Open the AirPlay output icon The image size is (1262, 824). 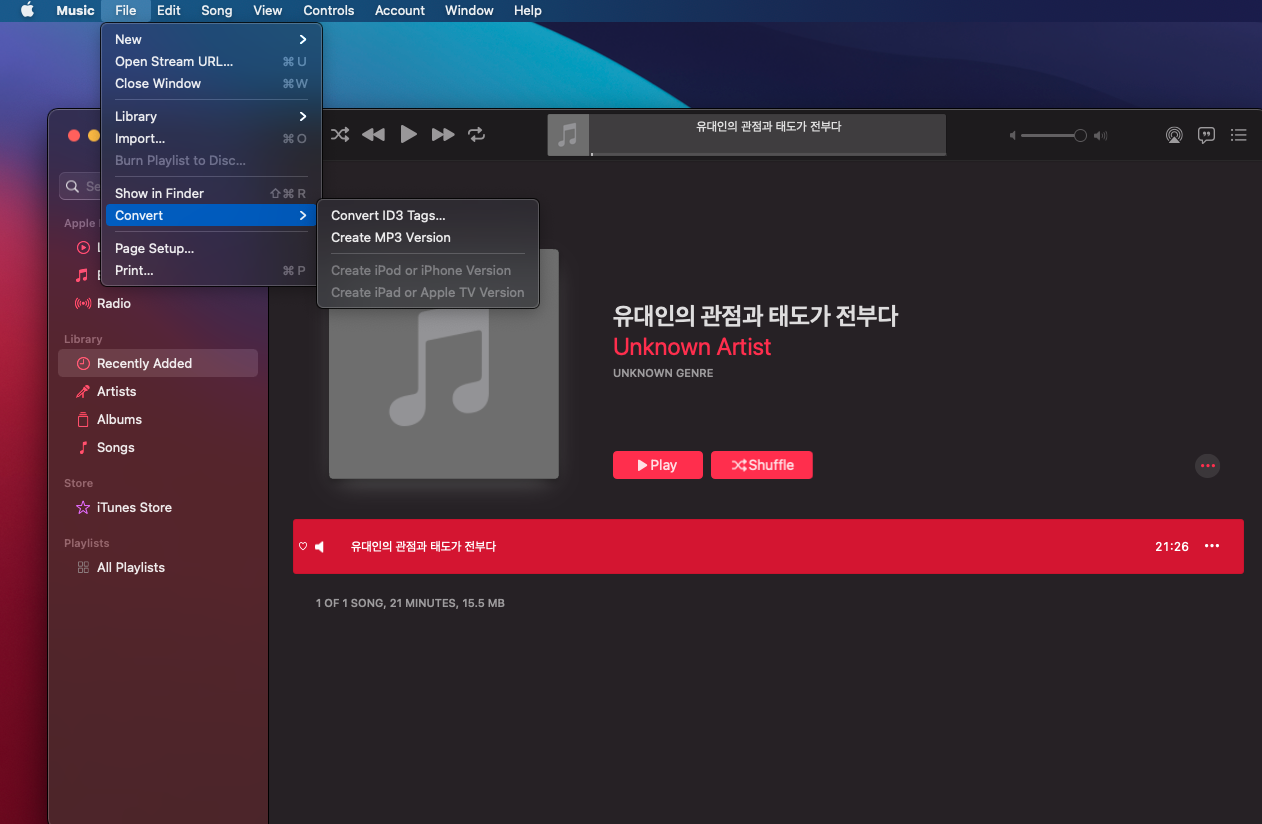1174,135
